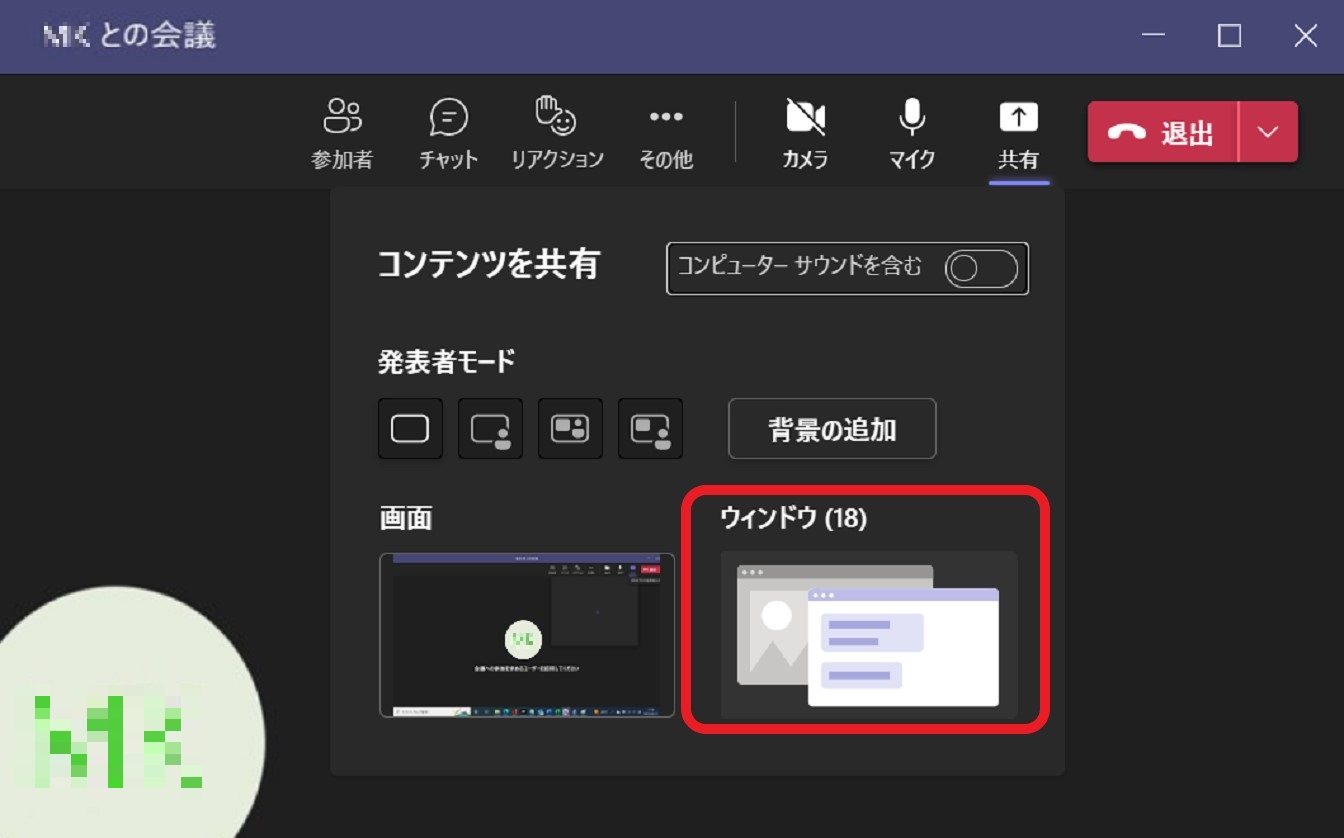Click the underlined 共有 toolbar label
The height and width of the screenshot is (838, 1344).
(1018, 160)
